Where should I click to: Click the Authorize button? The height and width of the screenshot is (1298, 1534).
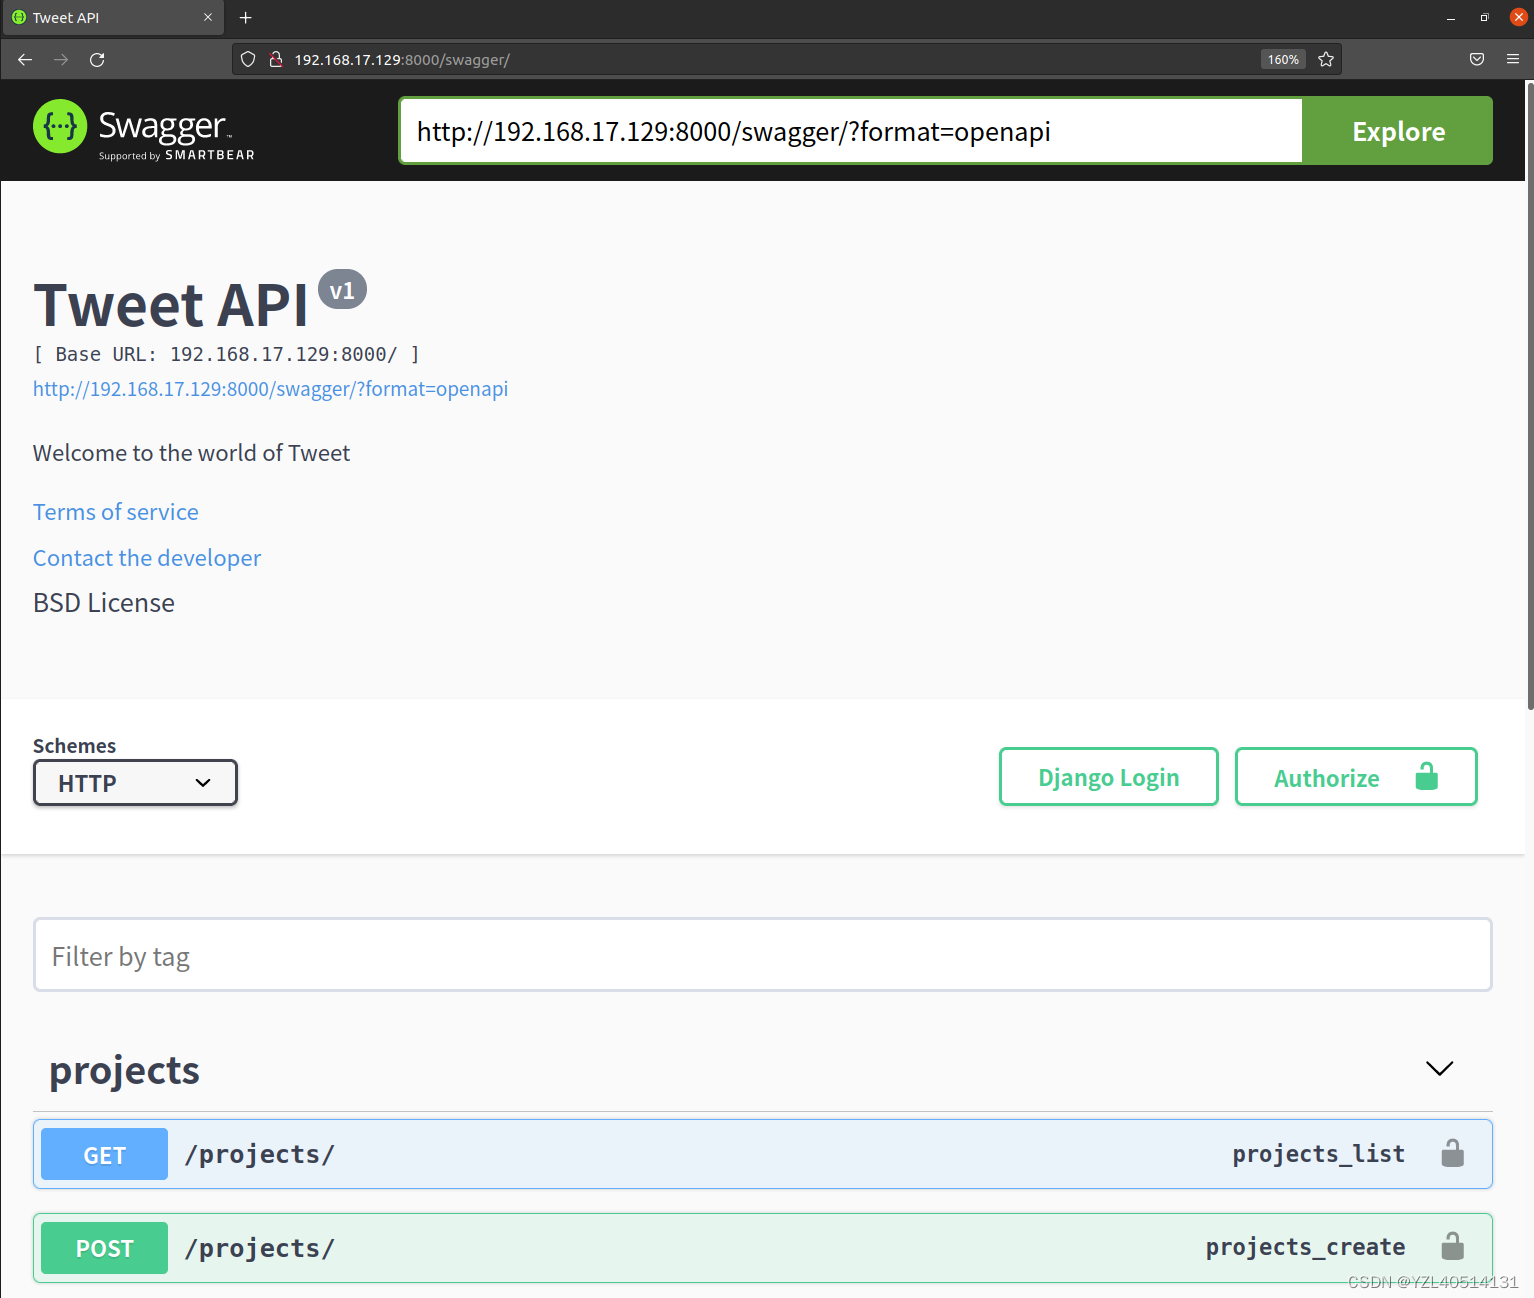click(1356, 777)
